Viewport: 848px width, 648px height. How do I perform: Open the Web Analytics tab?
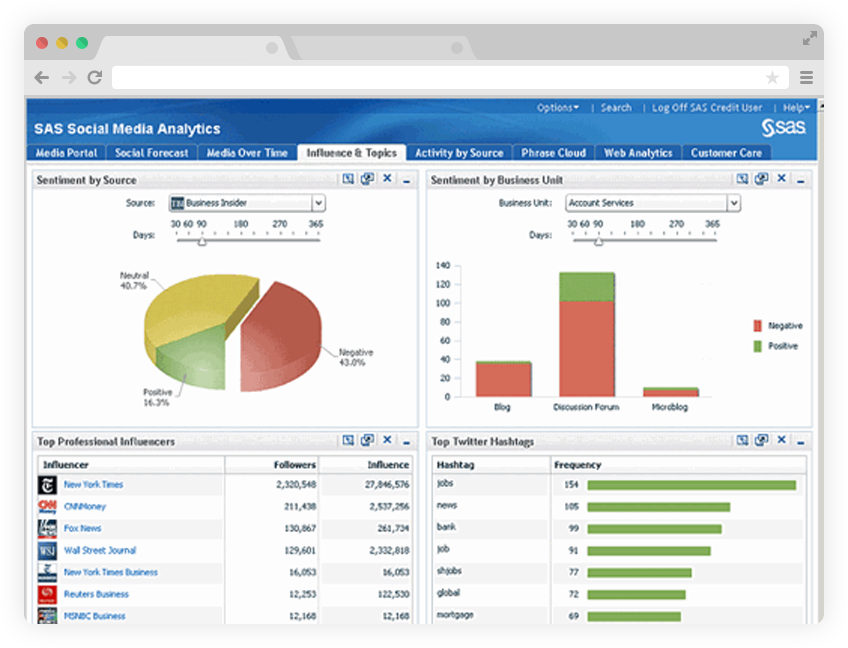(x=638, y=153)
